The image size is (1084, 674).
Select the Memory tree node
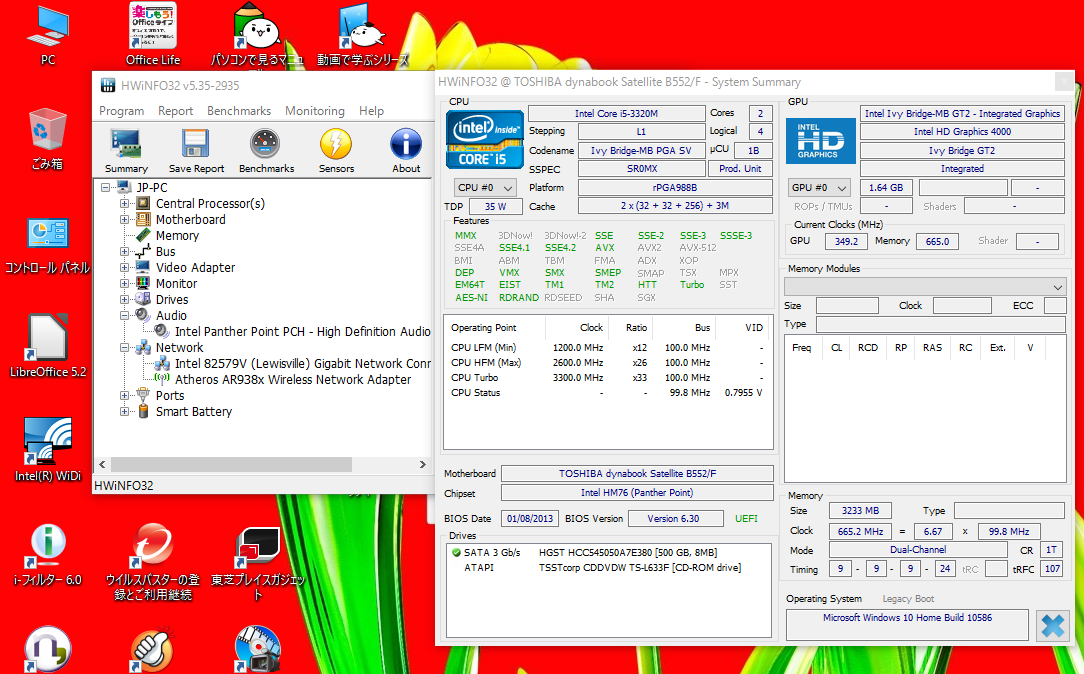[177, 235]
